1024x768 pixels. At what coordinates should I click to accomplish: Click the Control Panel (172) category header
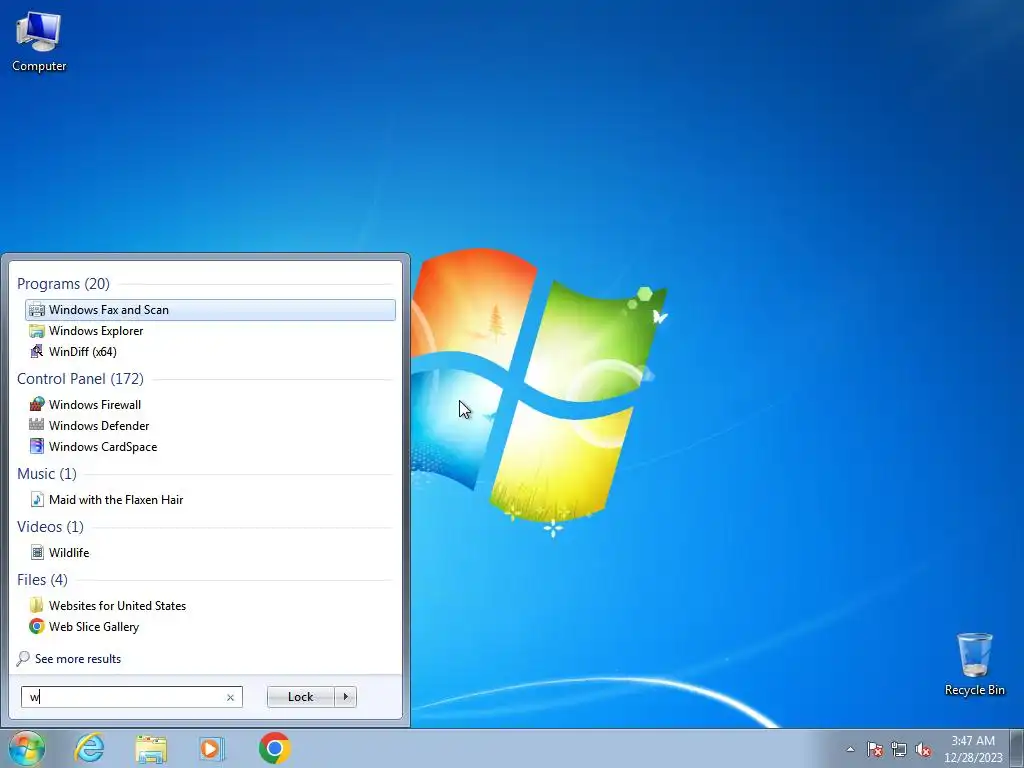click(80, 379)
